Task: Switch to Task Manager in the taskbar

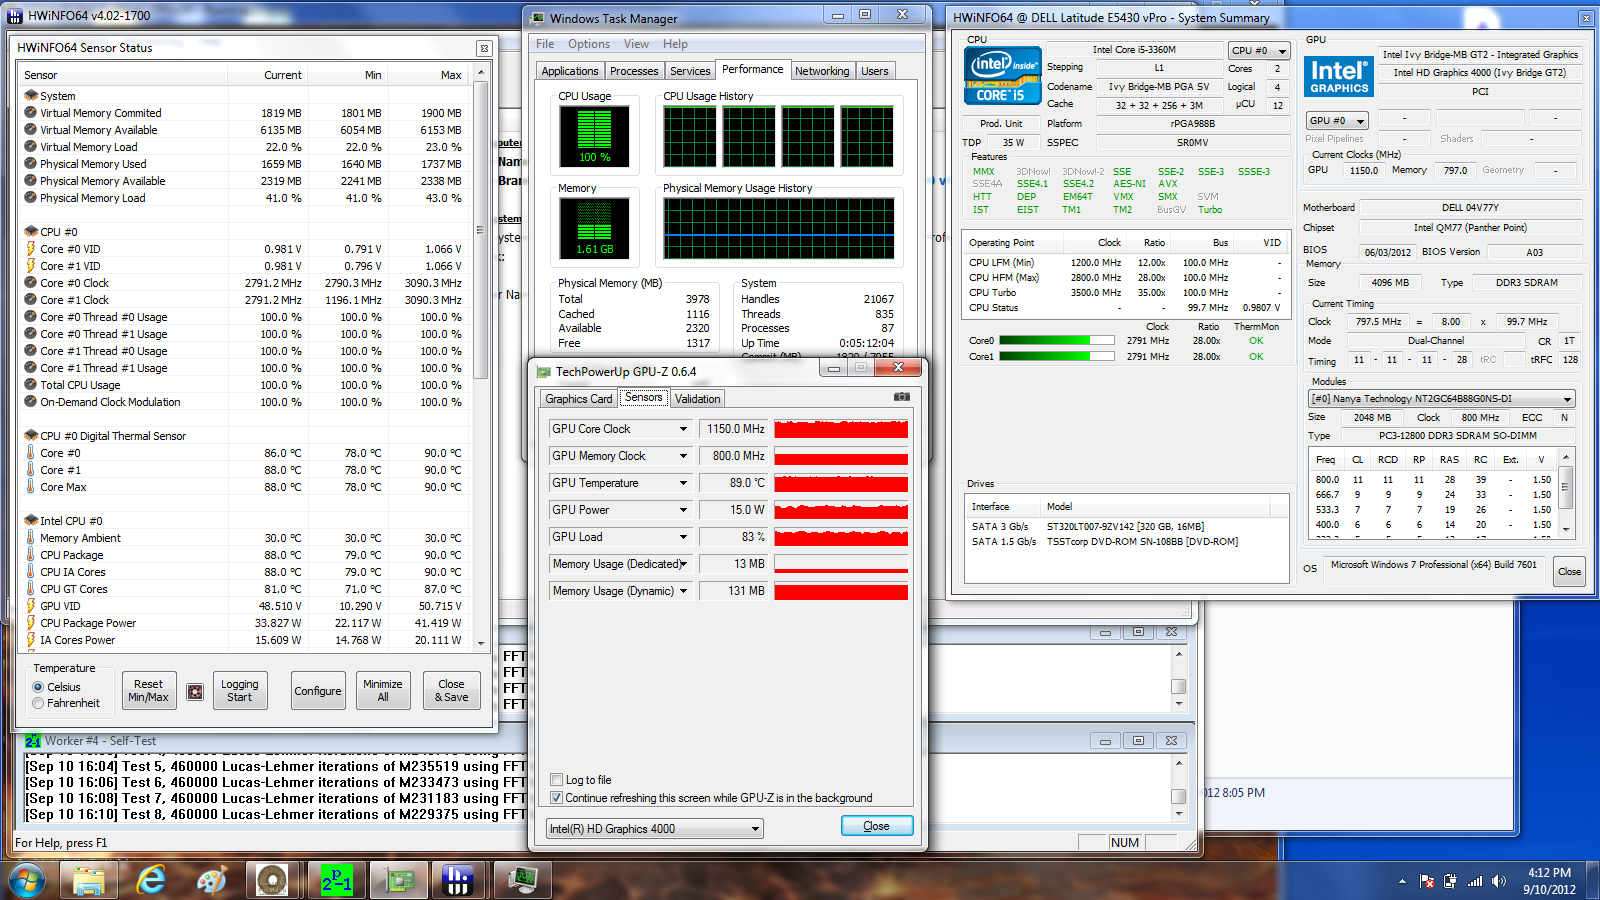Action: click(x=522, y=881)
